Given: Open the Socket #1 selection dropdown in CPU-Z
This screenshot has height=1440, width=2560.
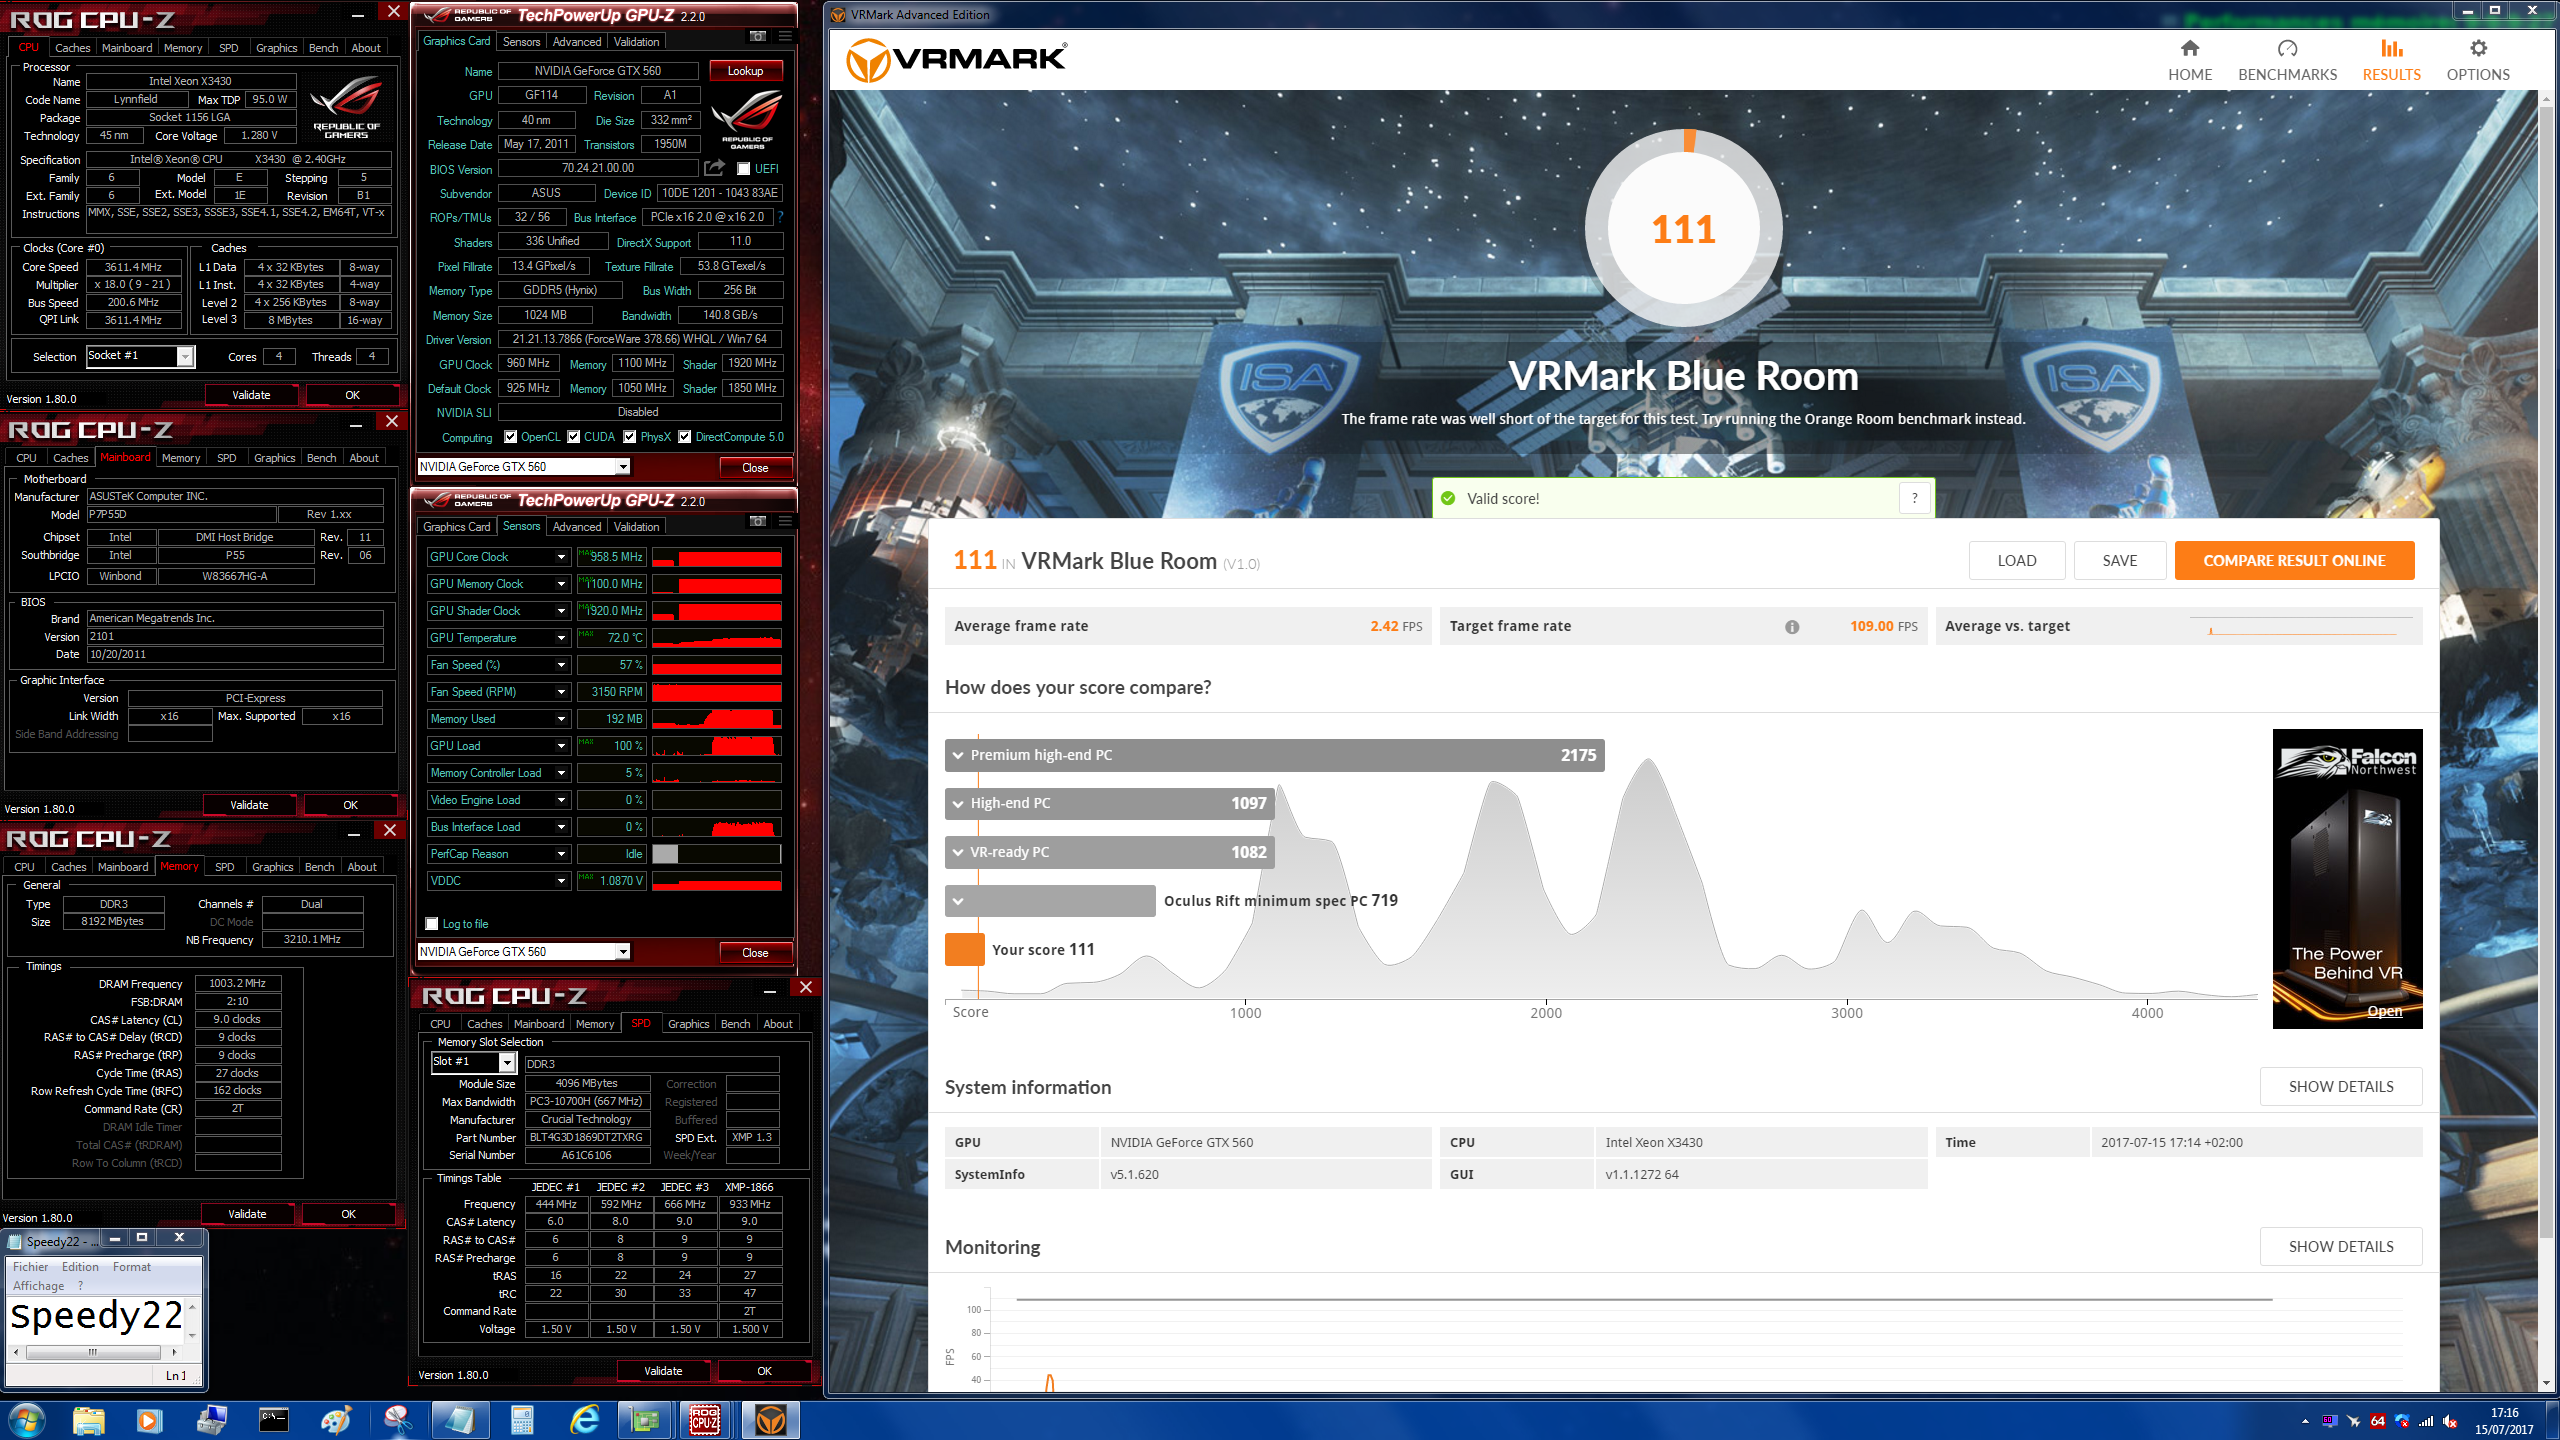Looking at the screenshot, I should tap(185, 357).
